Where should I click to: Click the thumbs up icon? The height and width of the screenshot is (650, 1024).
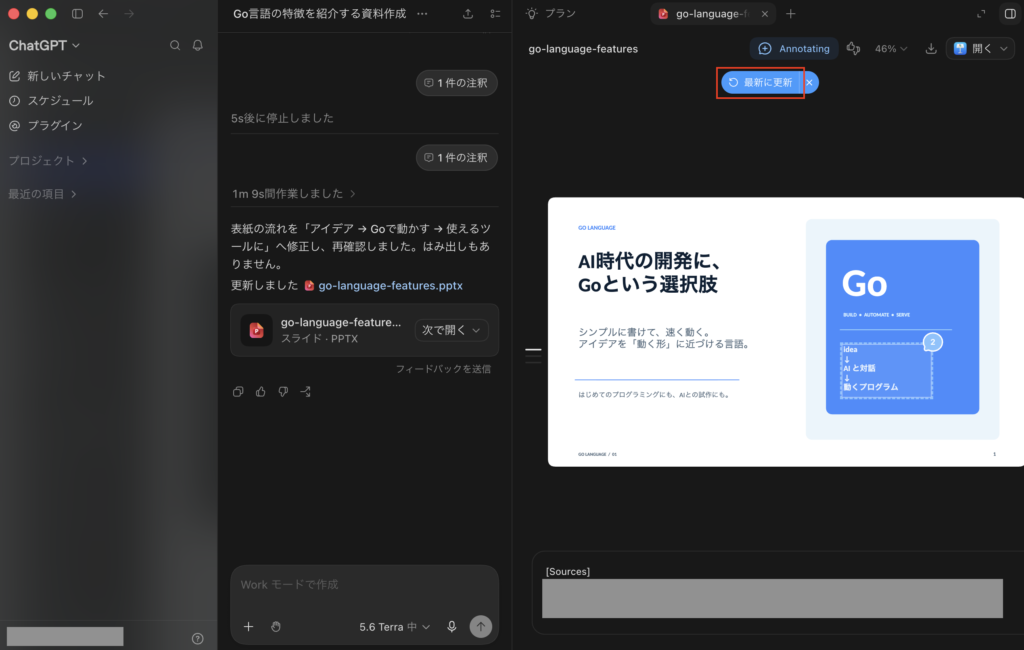[x=261, y=391]
